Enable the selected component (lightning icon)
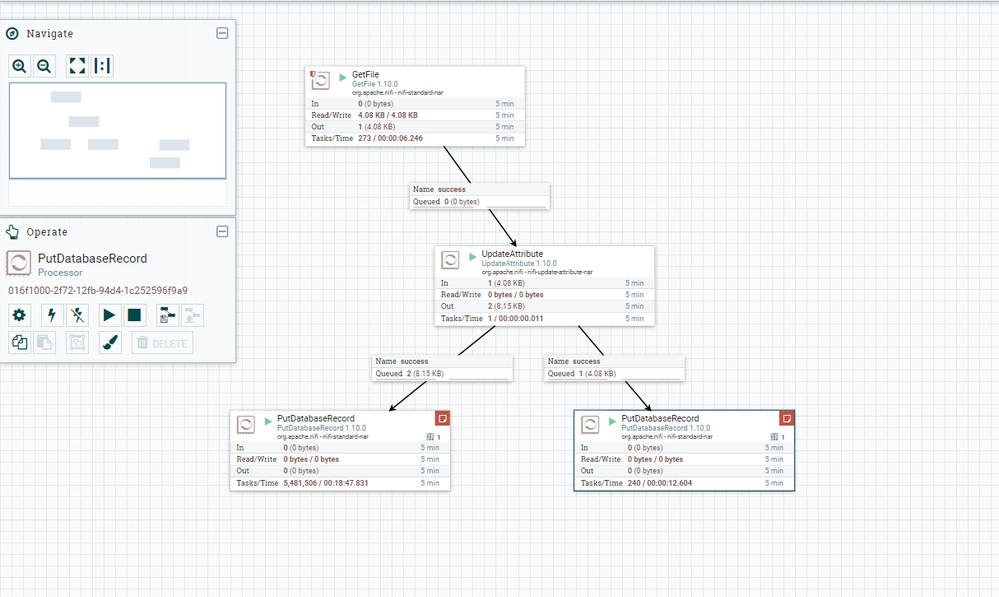The image size is (999, 597). pyautogui.click(x=52, y=315)
